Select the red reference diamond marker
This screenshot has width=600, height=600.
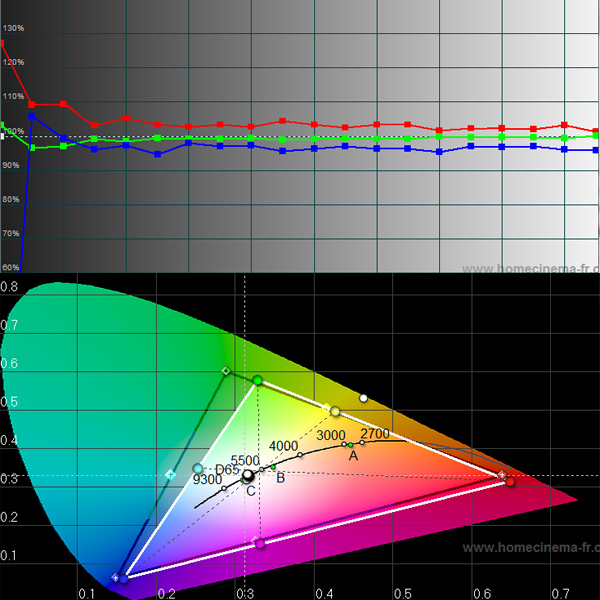pos(502,475)
